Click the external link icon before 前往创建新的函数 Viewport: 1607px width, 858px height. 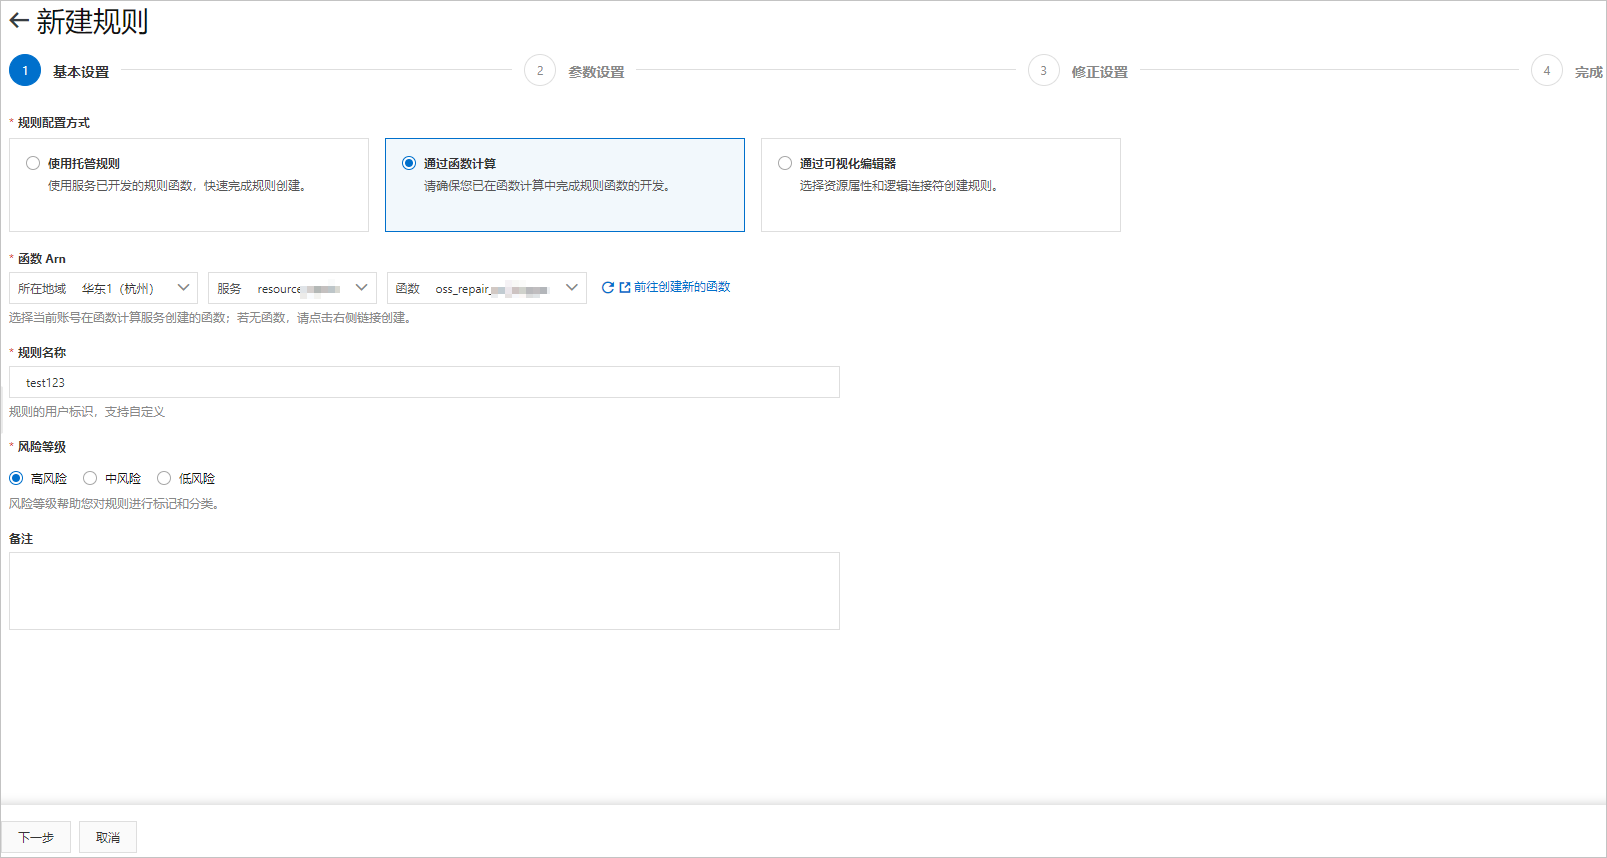[625, 287]
